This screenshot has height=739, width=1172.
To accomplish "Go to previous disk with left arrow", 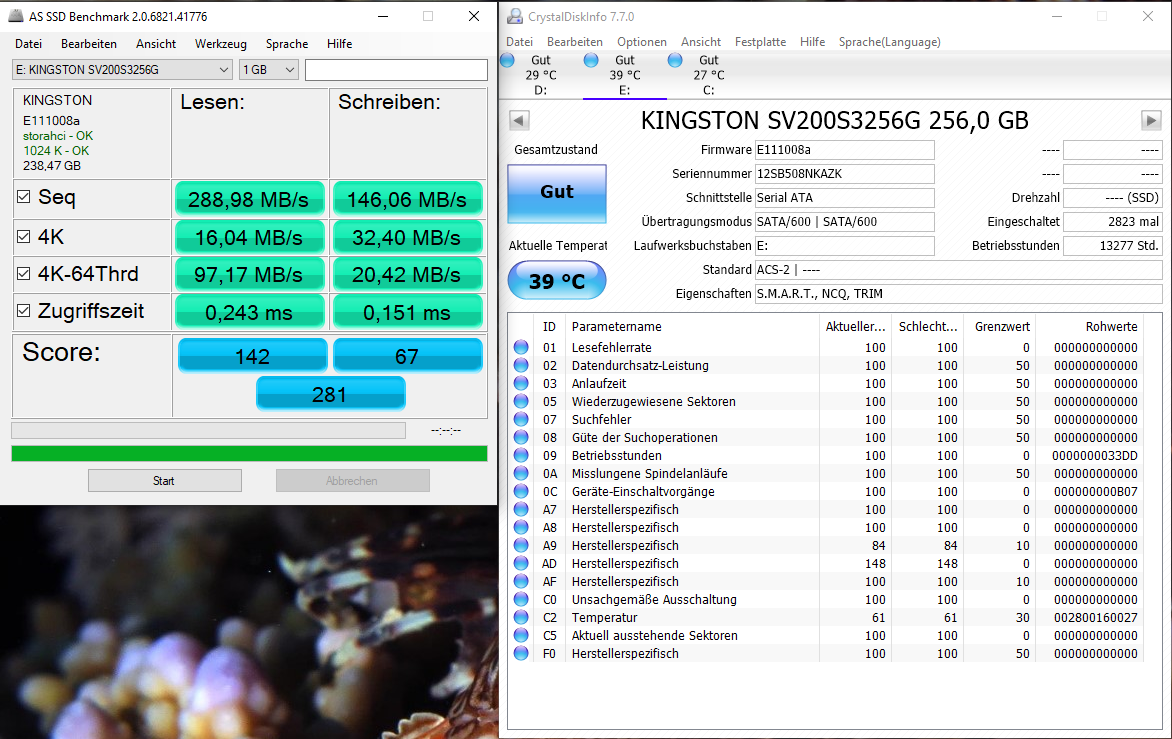I will coord(519,120).
